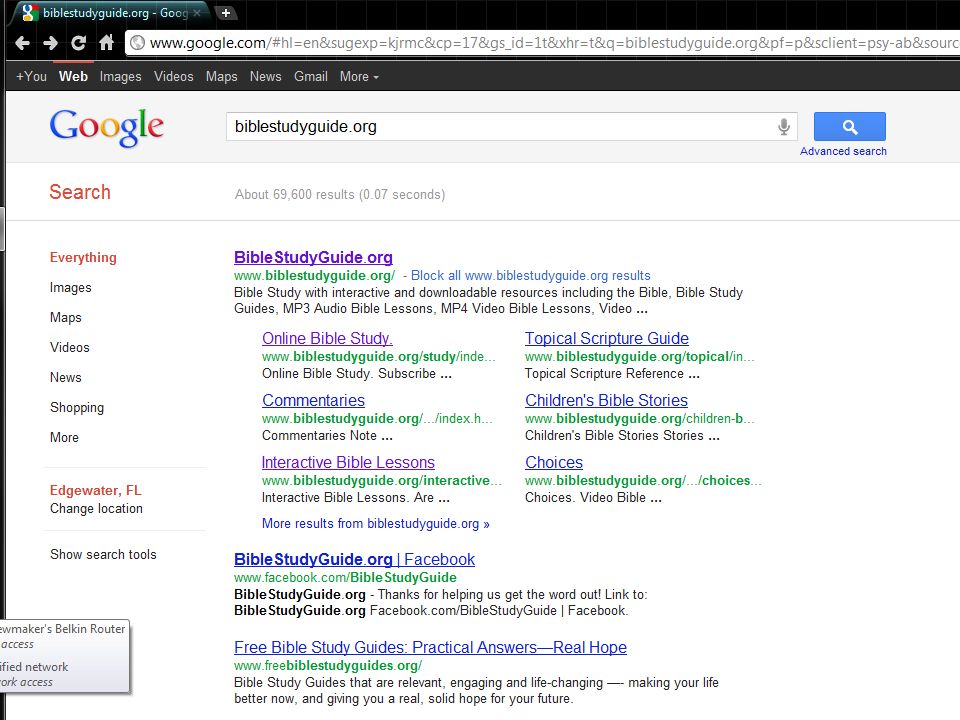Filter results by Videos in sidebar
960x720 pixels.
point(70,348)
